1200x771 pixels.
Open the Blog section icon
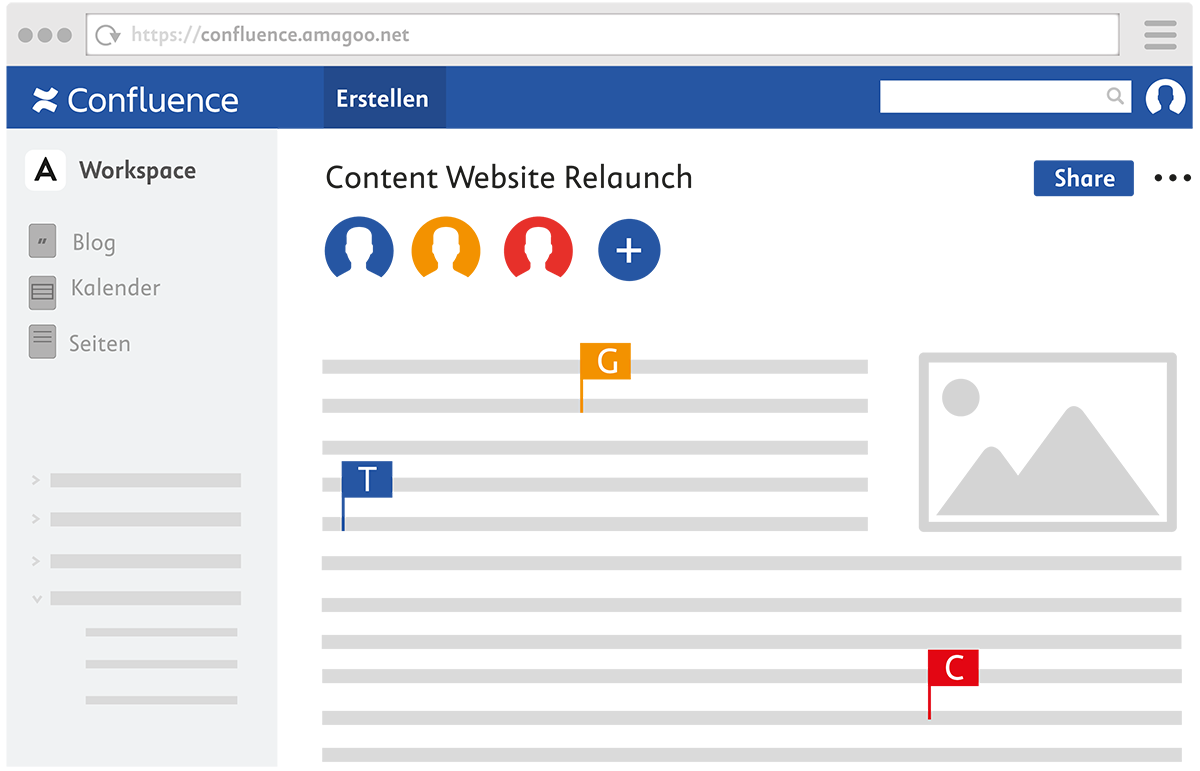click(42, 242)
